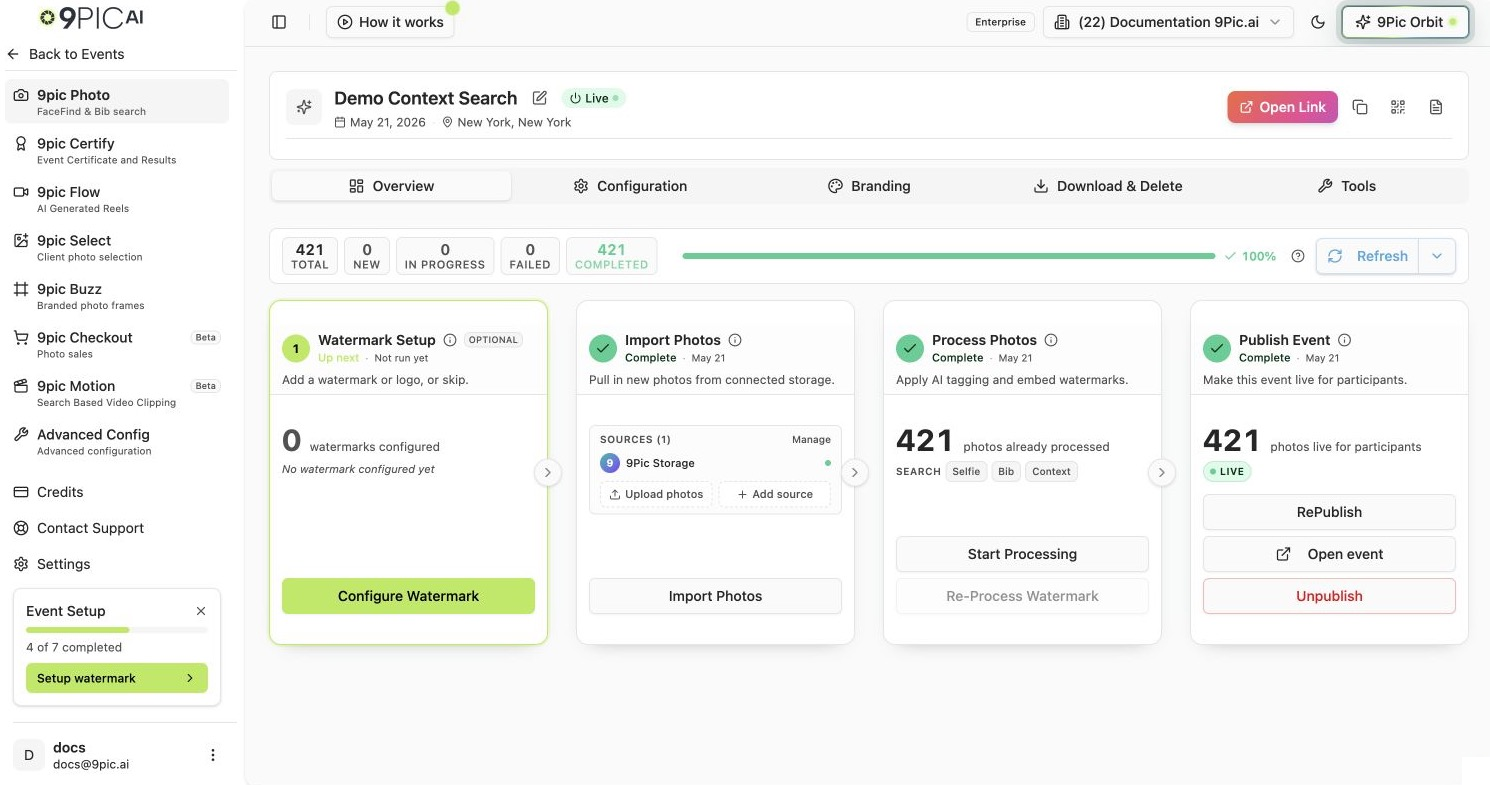The height and width of the screenshot is (785, 1490).
Task: Go Back to Events
Action: click(x=66, y=54)
